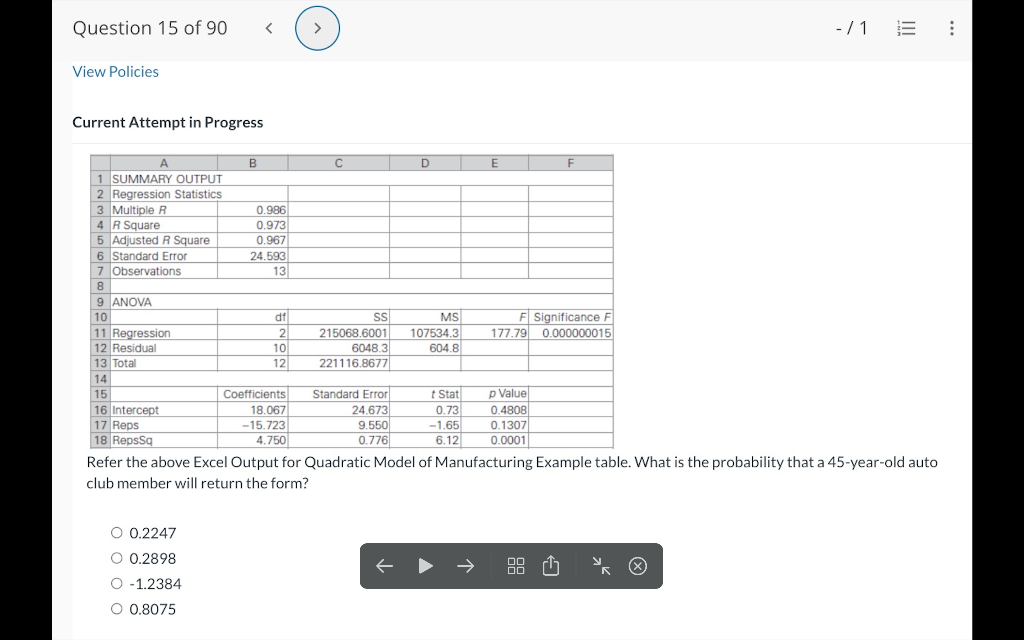Select the back arrow icon in the toolbar
The height and width of the screenshot is (640, 1024).
pos(385,566)
